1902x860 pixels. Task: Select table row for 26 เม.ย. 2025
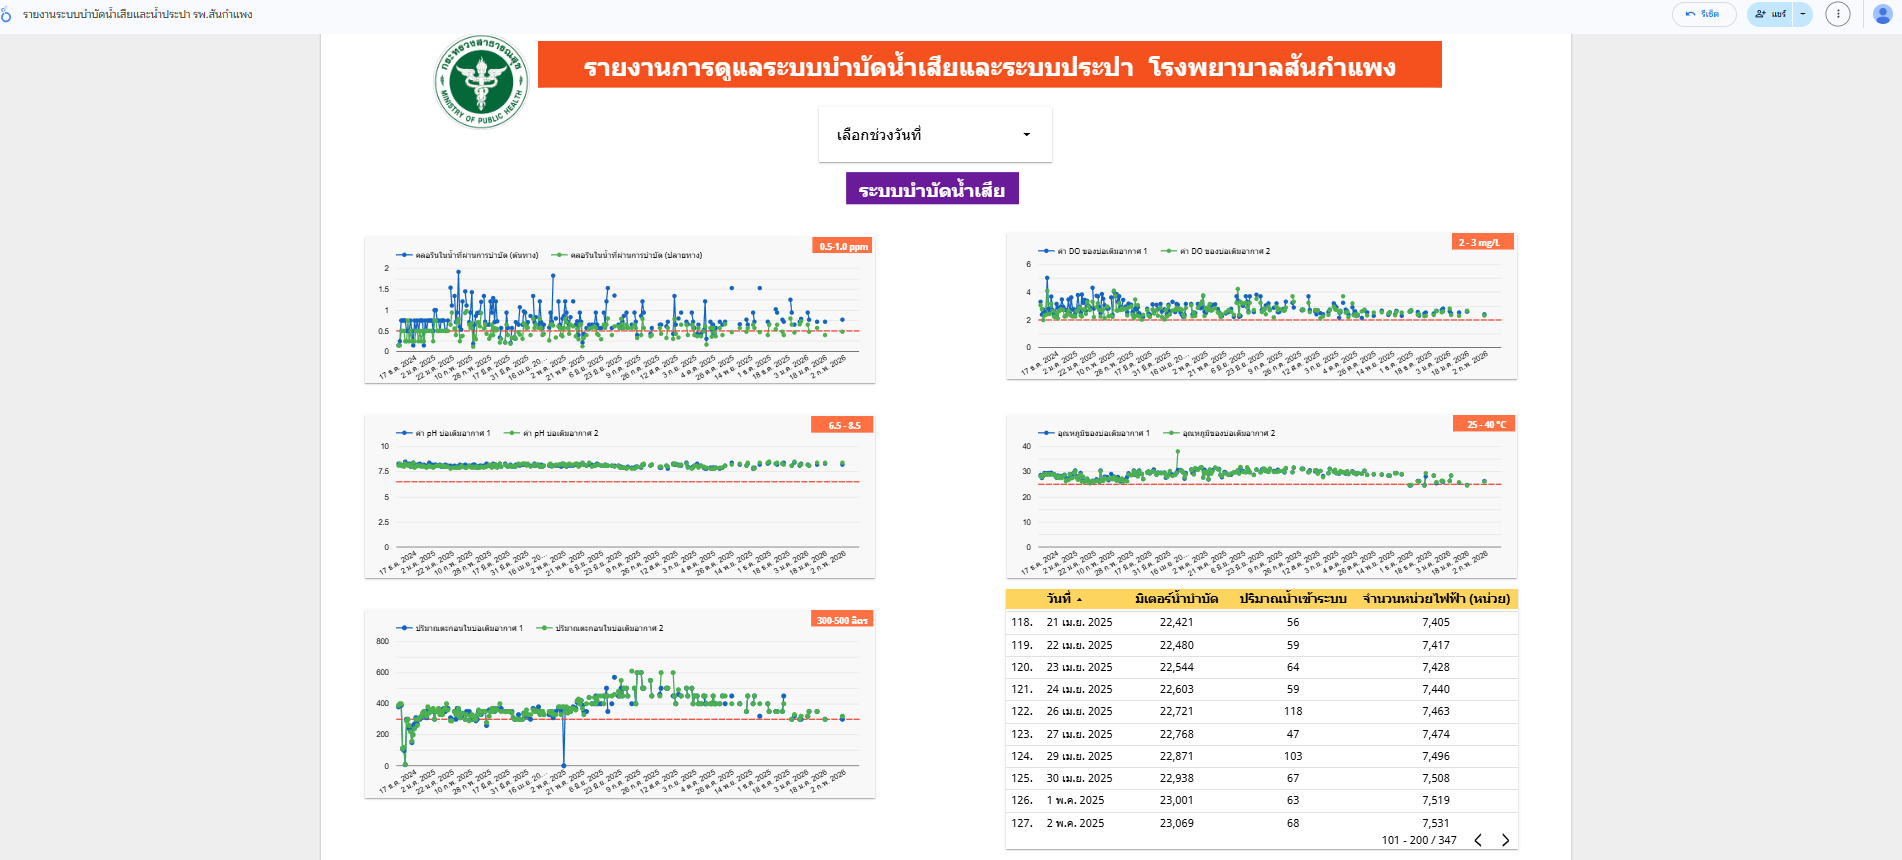[x=1079, y=711]
